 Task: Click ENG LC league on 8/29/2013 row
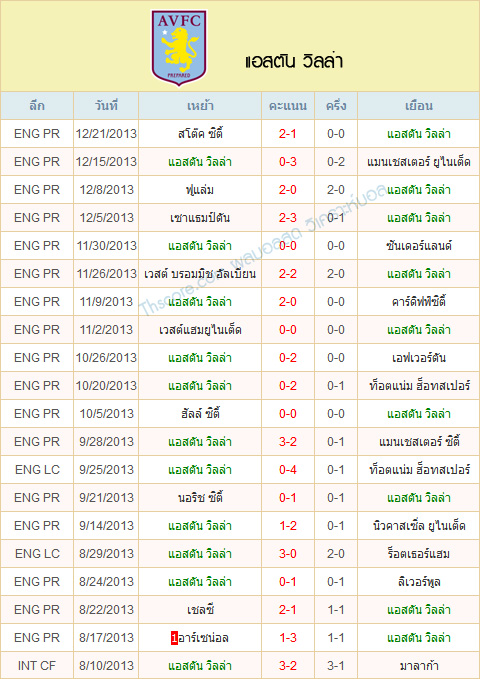pos(37,554)
